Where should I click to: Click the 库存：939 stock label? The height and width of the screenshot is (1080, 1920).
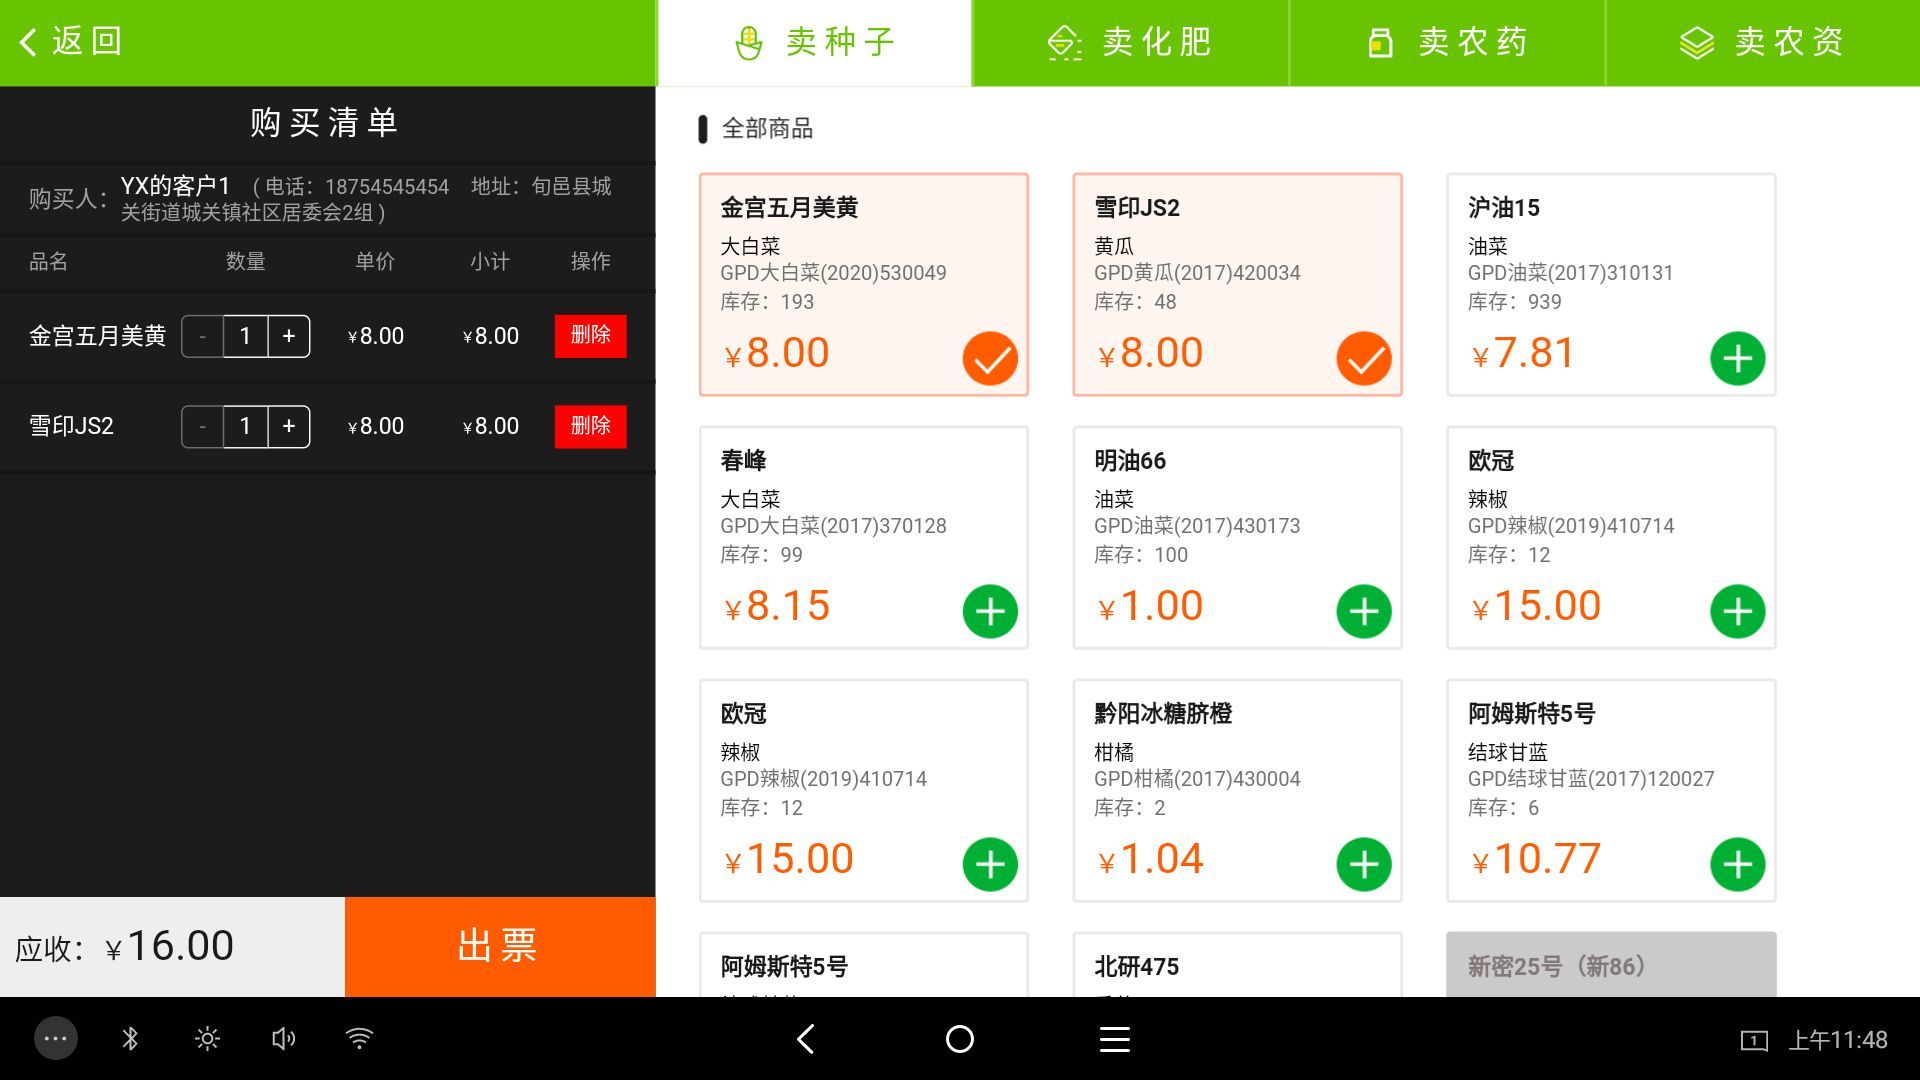(x=1514, y=302)
